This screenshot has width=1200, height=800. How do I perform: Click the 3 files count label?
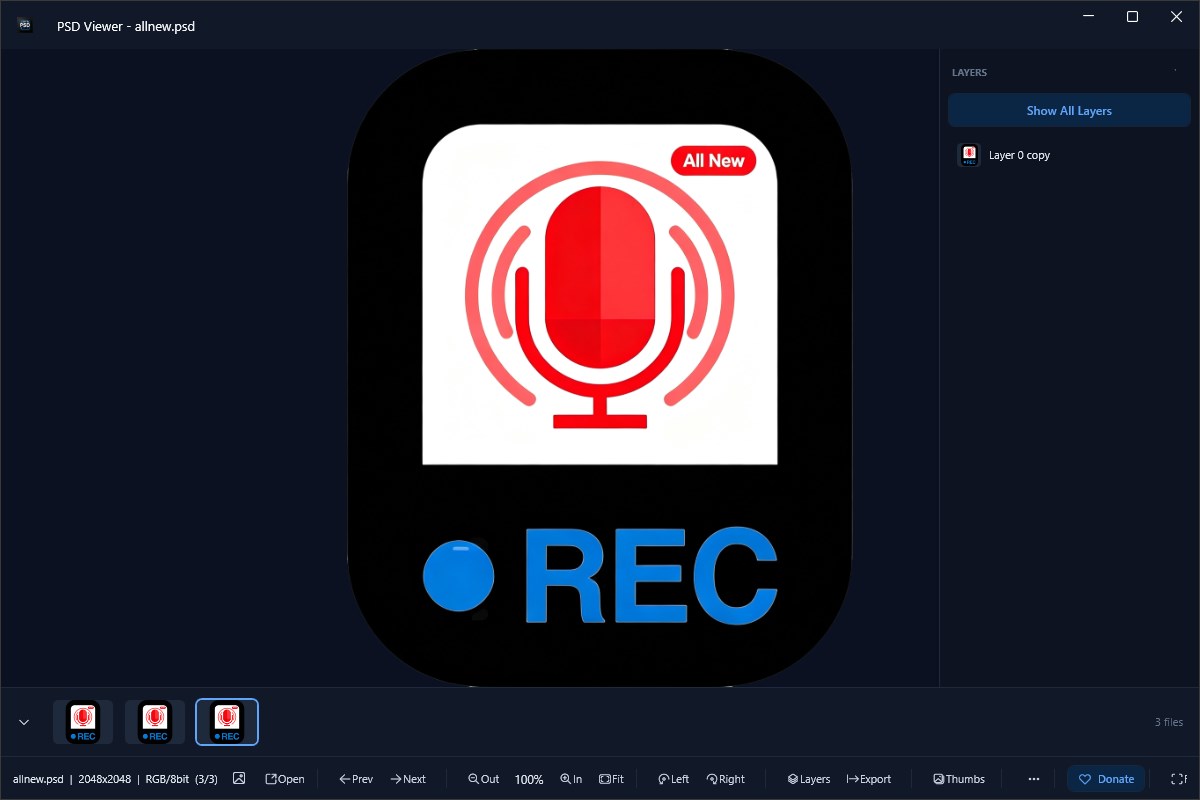tap(1169, 722)
